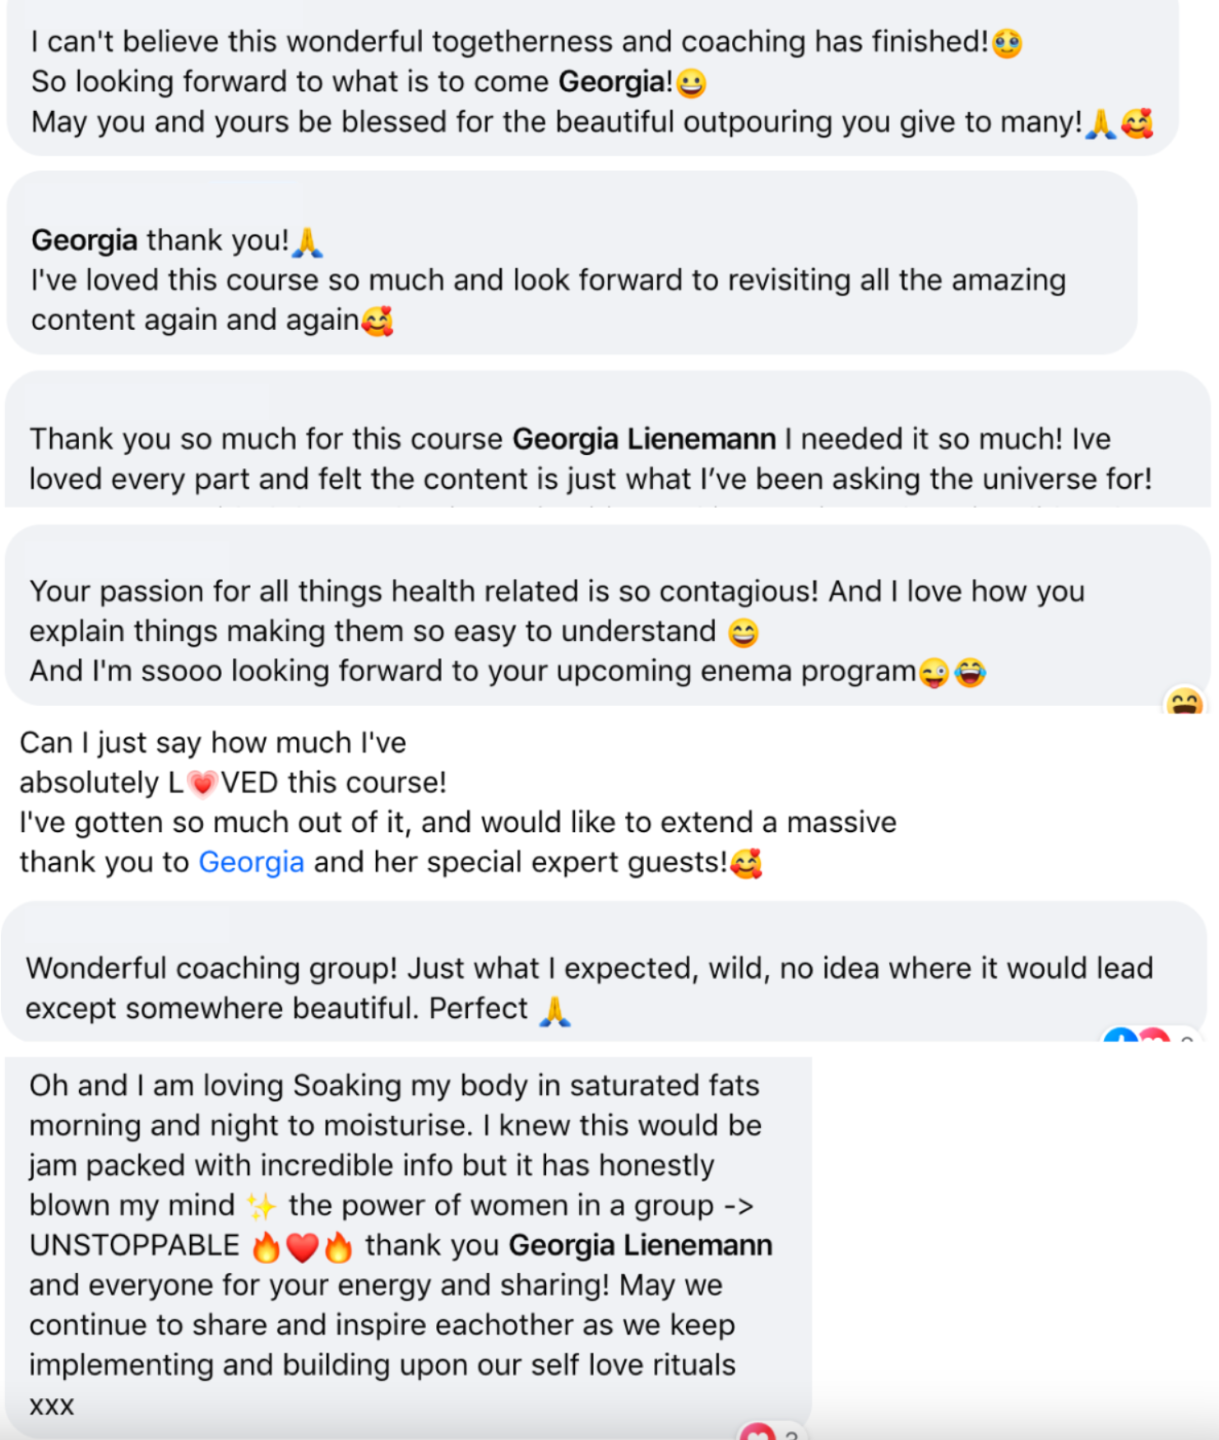Image resolution: width=1219 pixels, height=1440 pixels.
Task: Click the teary-eyed emoji after "coaching has finished!"
Action: [1007, 43]
